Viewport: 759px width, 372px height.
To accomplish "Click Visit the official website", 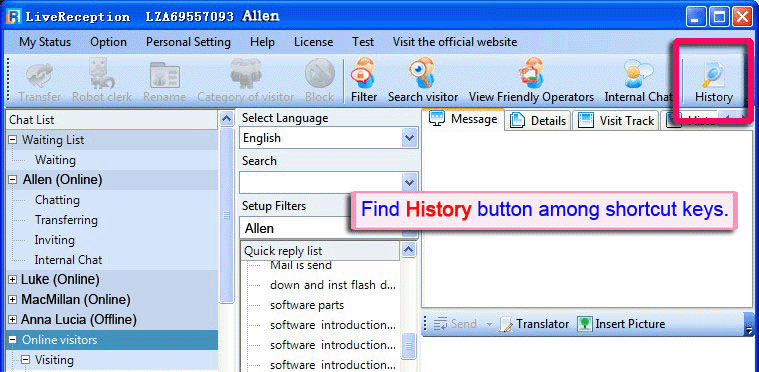I will tap(455, 42).
